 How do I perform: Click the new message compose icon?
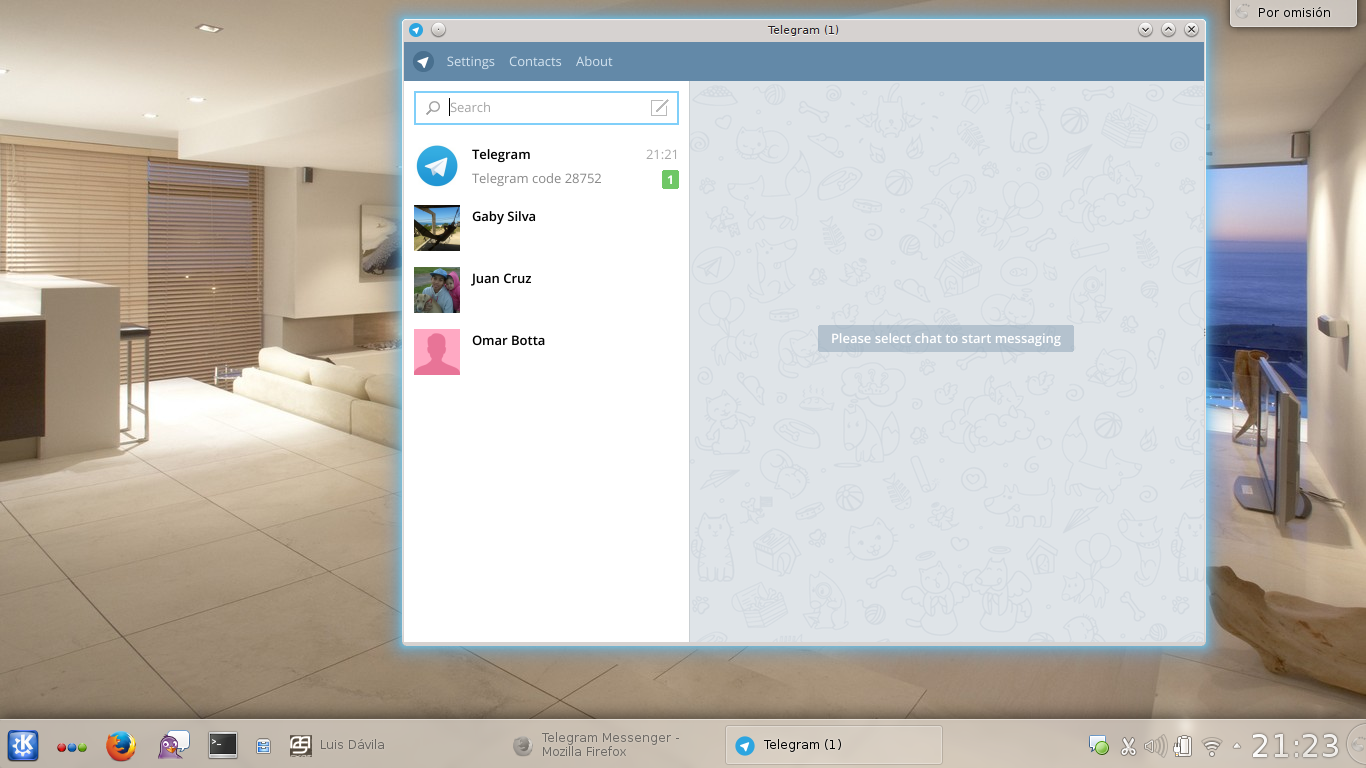tap(659, 108)
